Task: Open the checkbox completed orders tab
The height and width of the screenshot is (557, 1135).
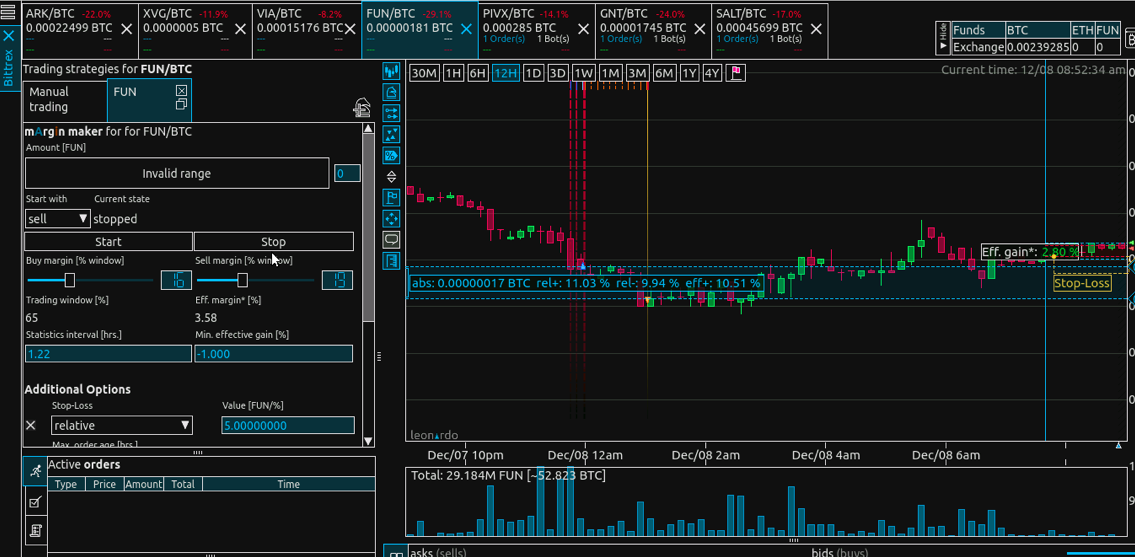Action: click(x=34, y=501)
